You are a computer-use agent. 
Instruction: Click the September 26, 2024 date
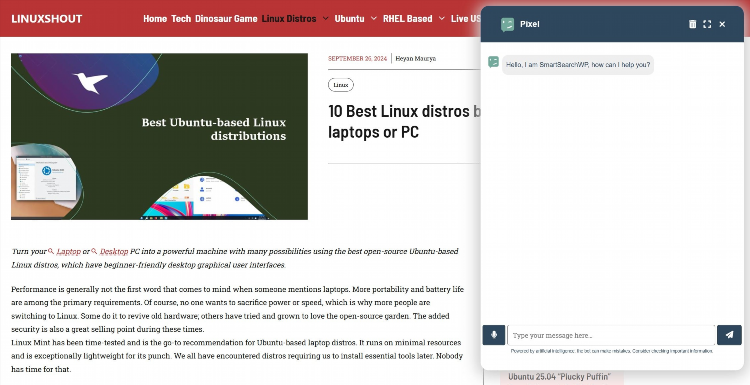357,58
